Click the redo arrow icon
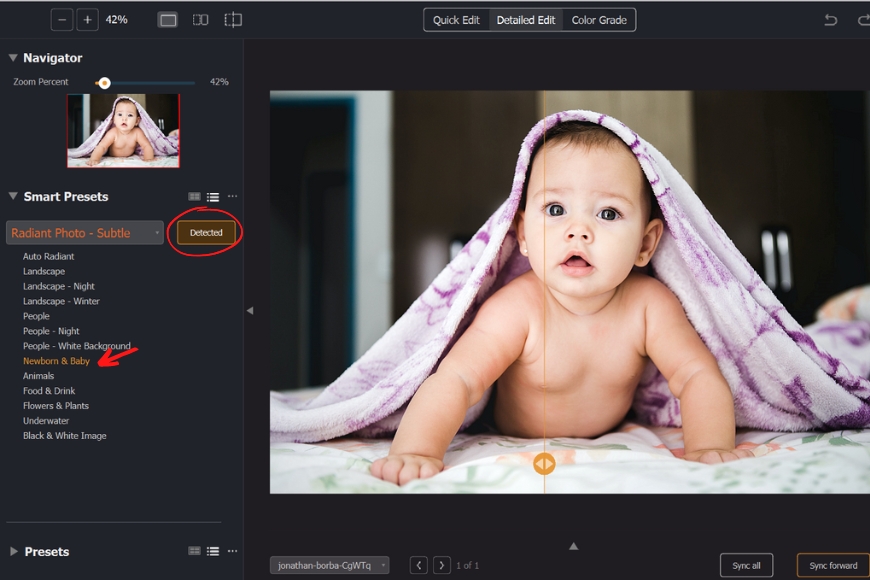Screen dimensions: 870x580 (863, 20)
